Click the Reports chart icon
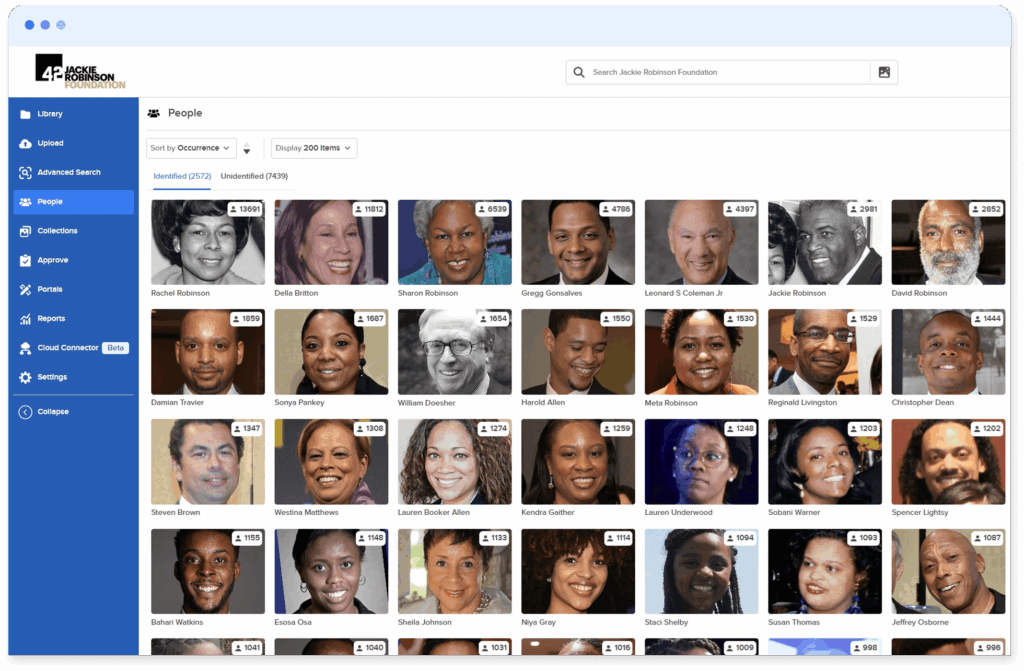Screen dimensions: 1024x671 coord(25,319)
